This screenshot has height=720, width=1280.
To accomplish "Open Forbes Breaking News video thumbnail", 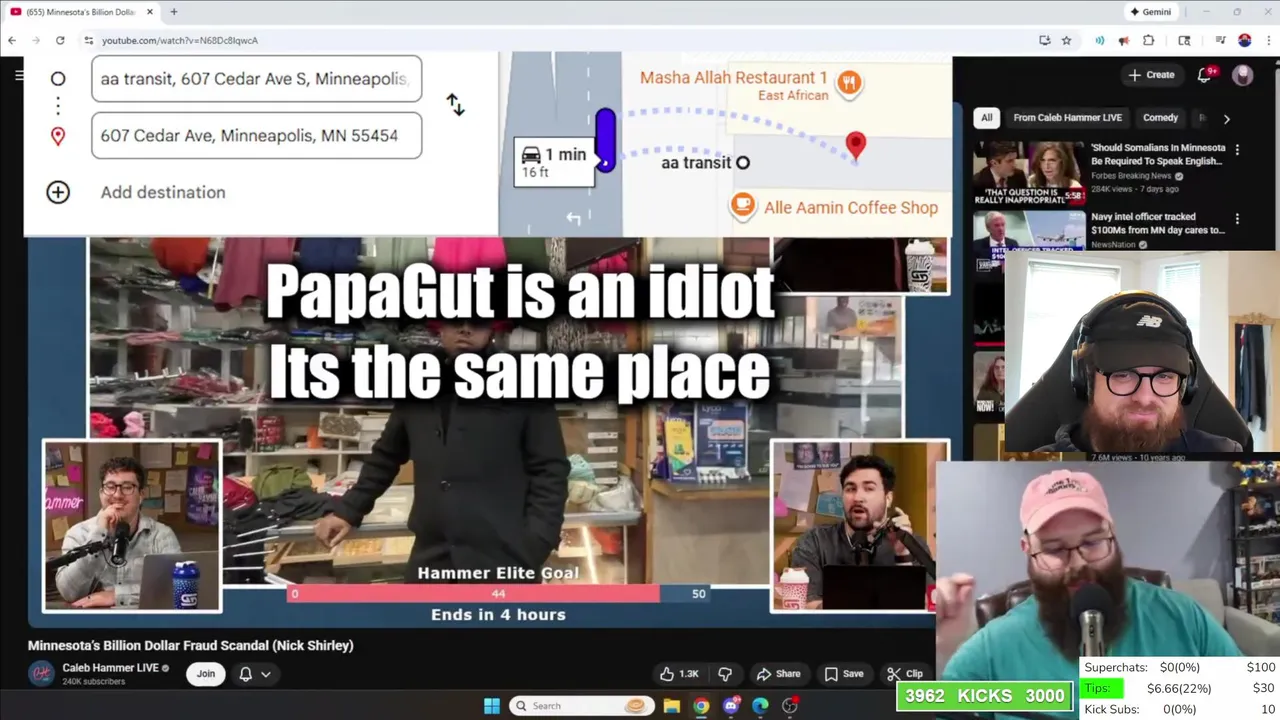I will tap(1029, 172).
